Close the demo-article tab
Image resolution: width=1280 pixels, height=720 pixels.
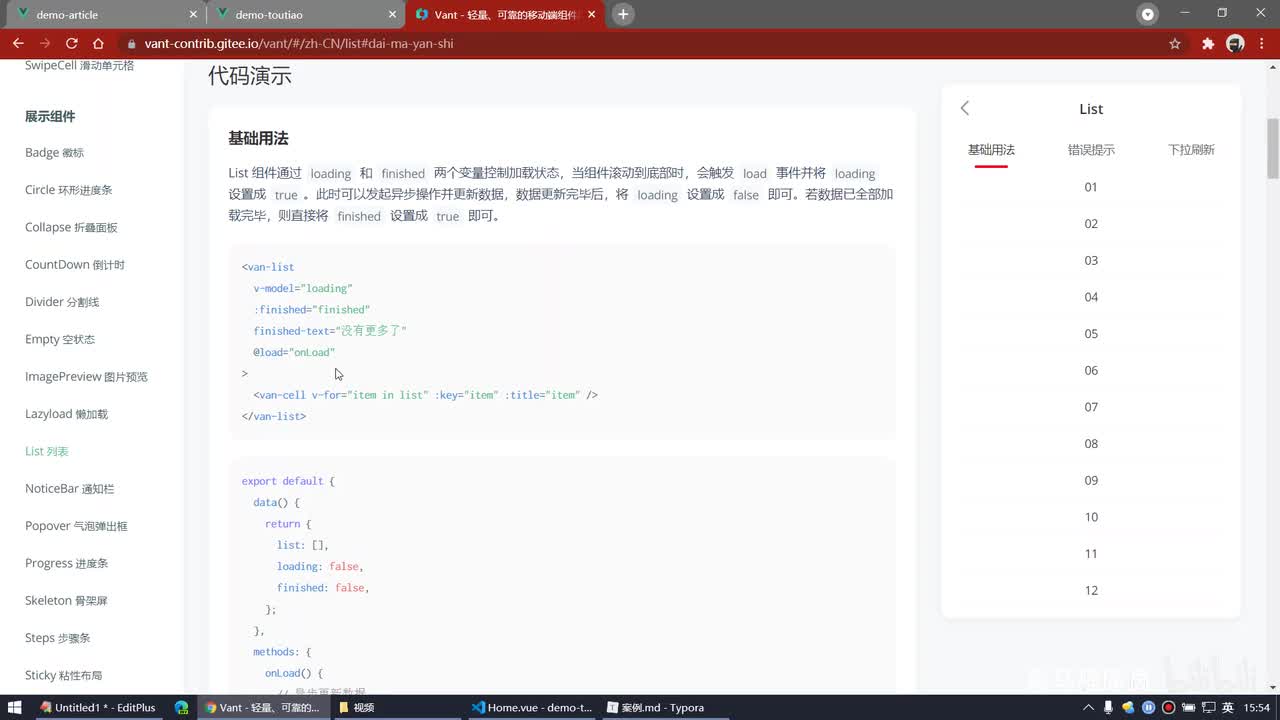pyautogui.click(x=193, y=15)
